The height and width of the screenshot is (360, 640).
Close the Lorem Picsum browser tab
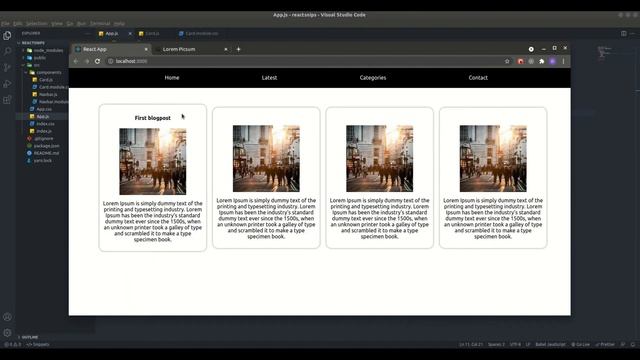(226, 49)
